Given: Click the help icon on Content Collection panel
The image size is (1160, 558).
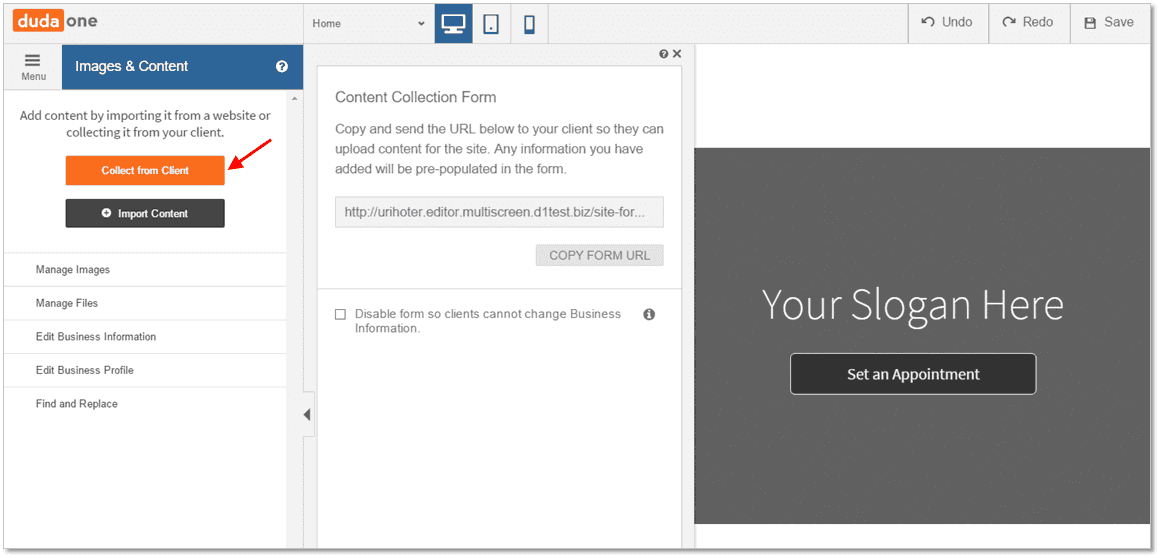Looking at the screenshot, I should click(x=664, y=54).
